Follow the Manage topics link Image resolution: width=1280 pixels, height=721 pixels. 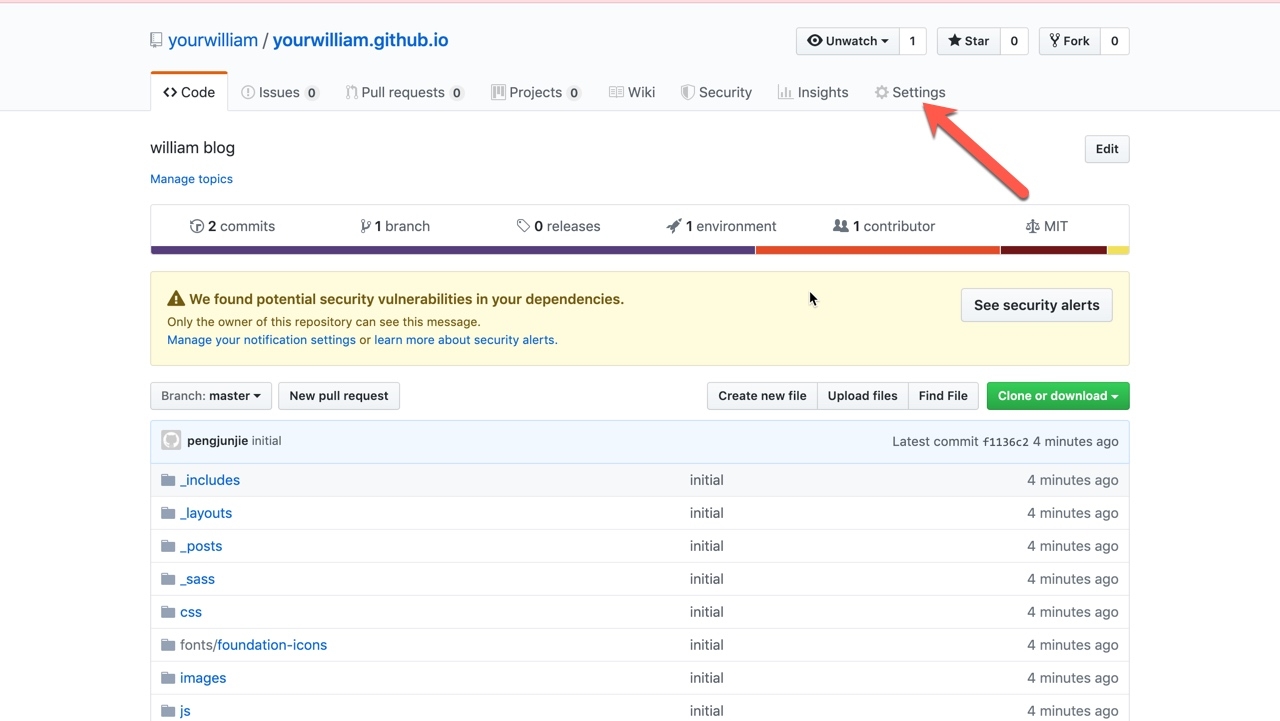(191, 179)
